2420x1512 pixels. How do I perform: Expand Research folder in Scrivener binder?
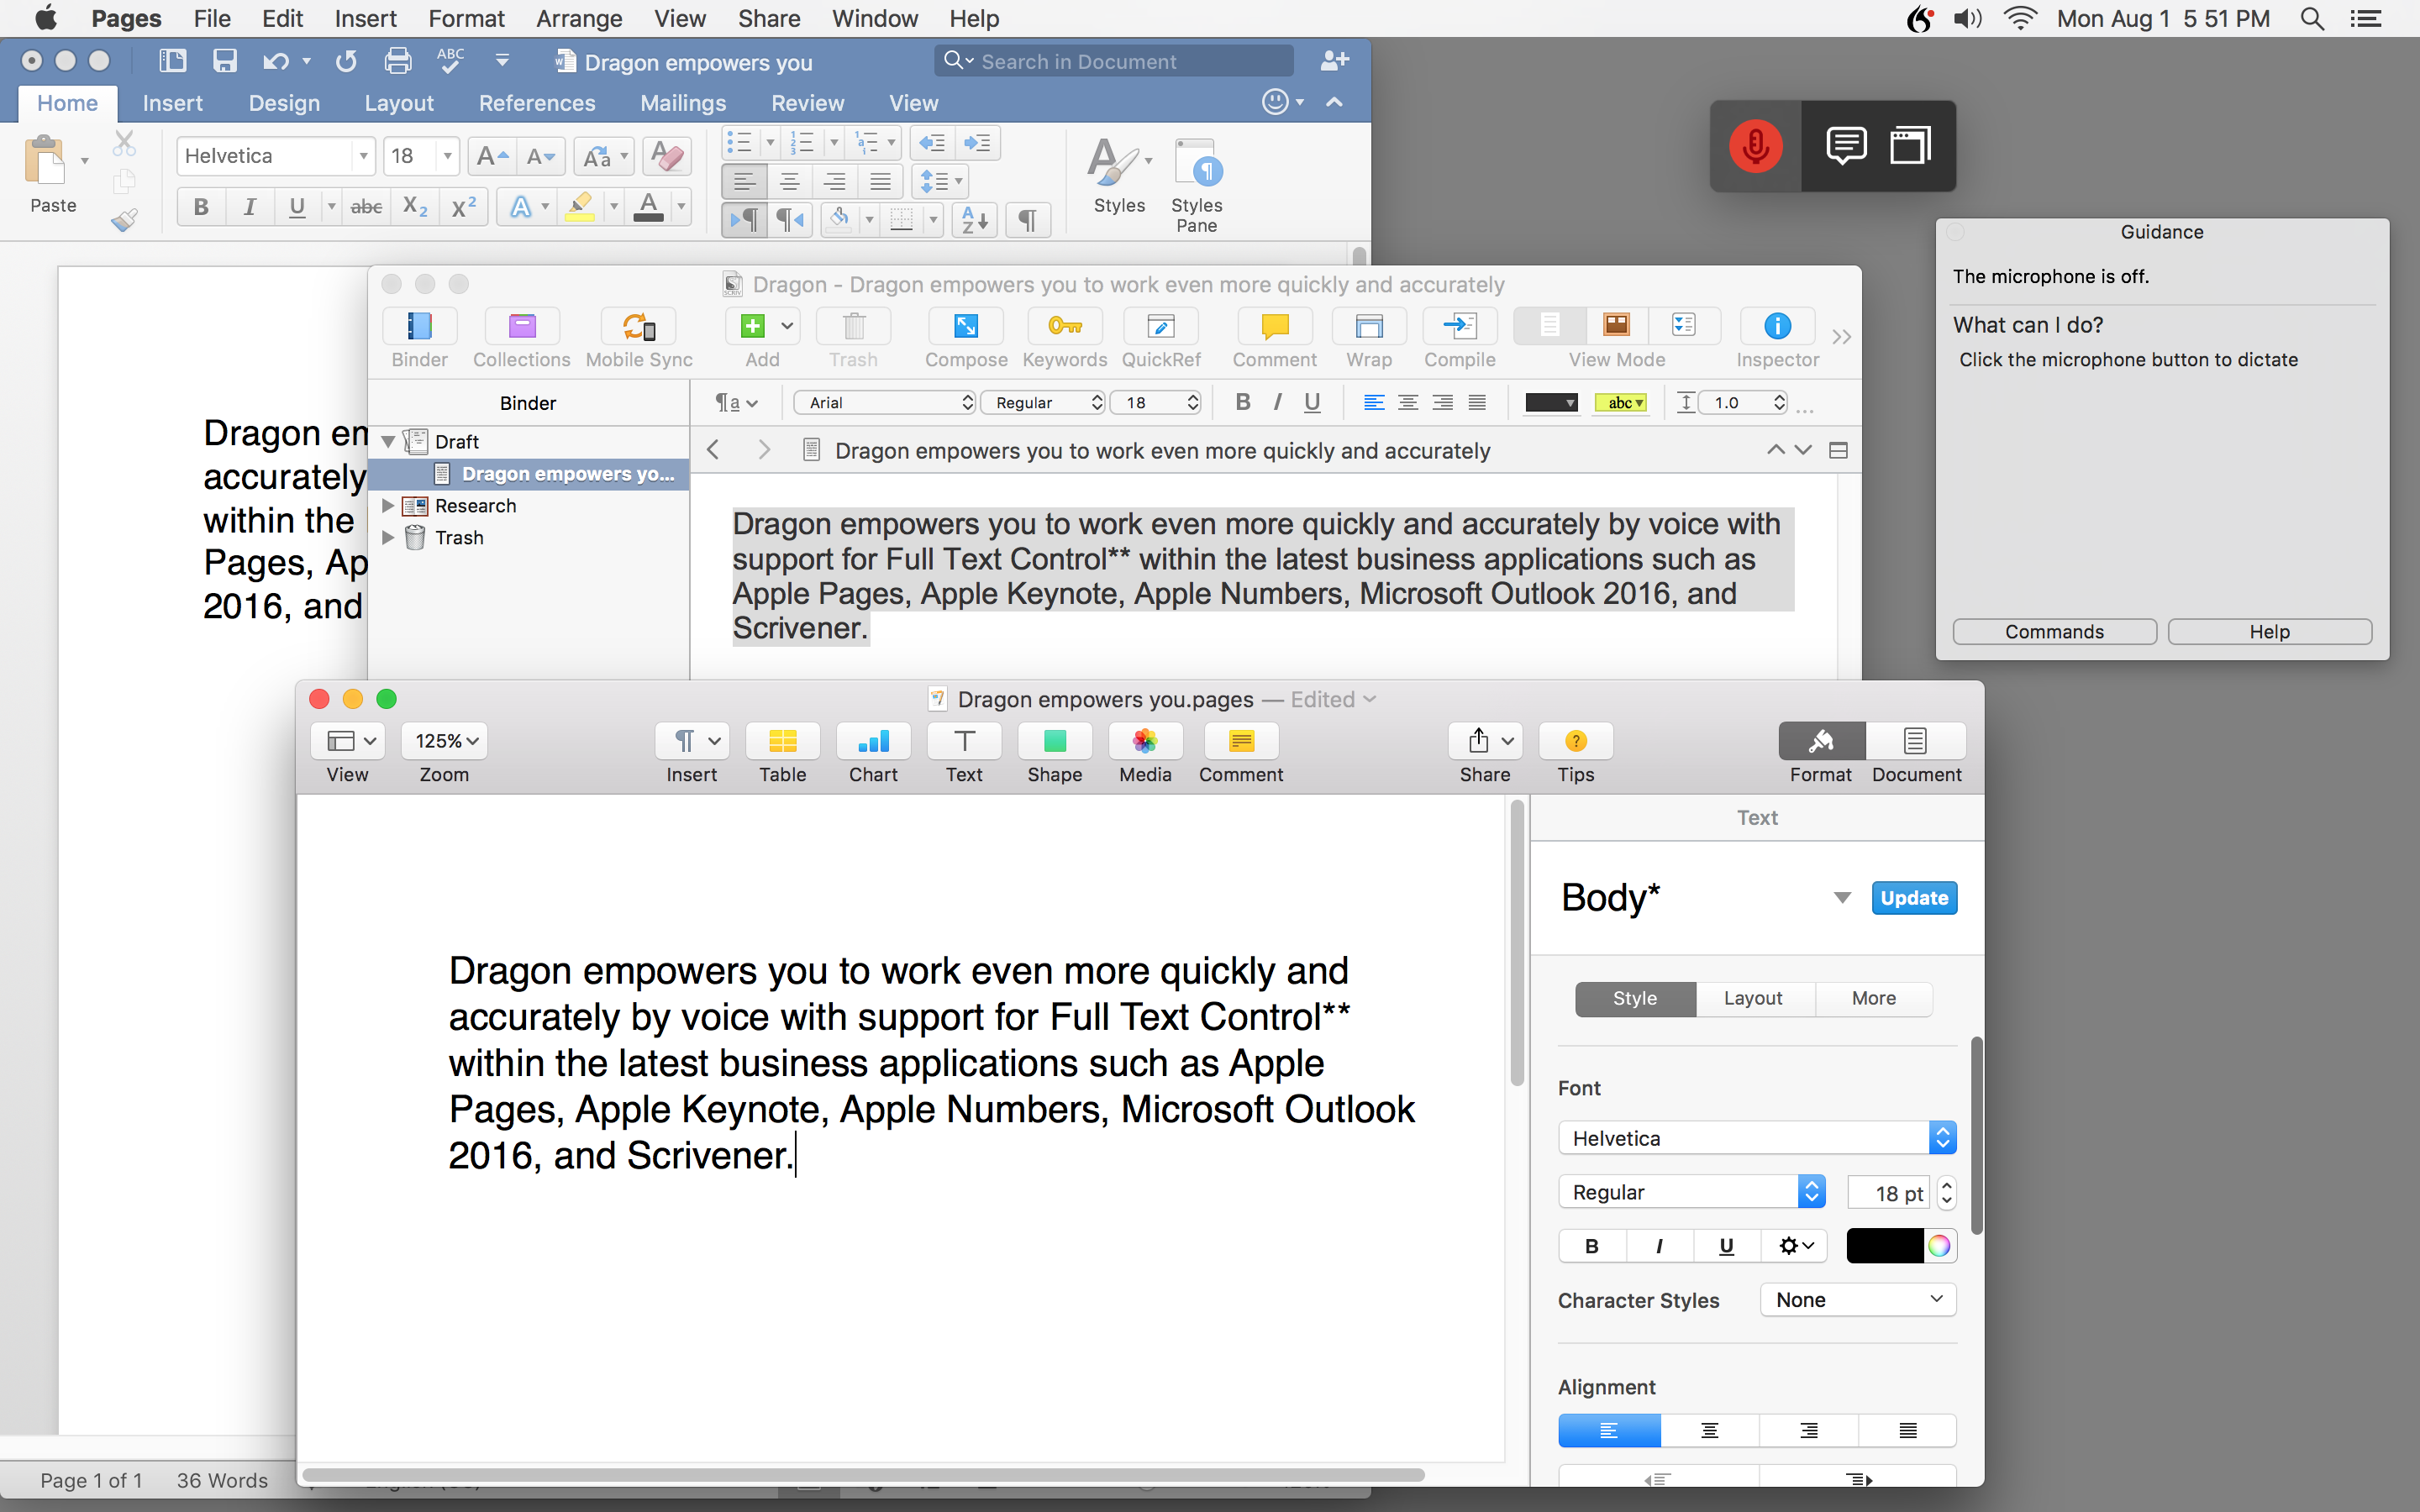(x=388, y=506)
